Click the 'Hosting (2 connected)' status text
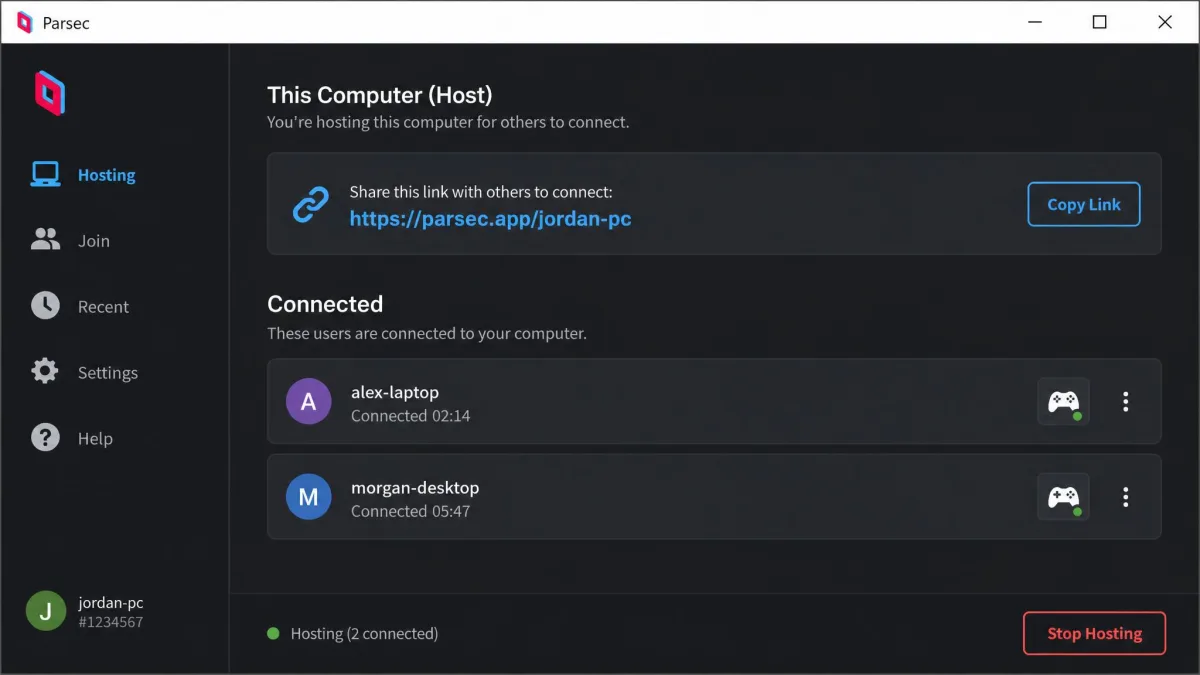Screen dimensions: 1200x675 [x=364, y=633]
